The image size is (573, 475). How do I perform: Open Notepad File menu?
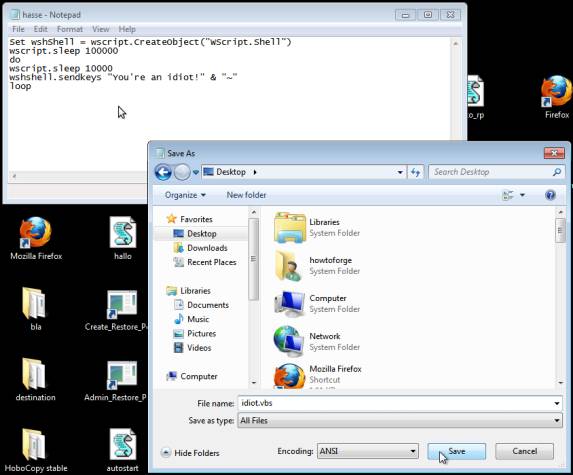(x=18, y=29)
